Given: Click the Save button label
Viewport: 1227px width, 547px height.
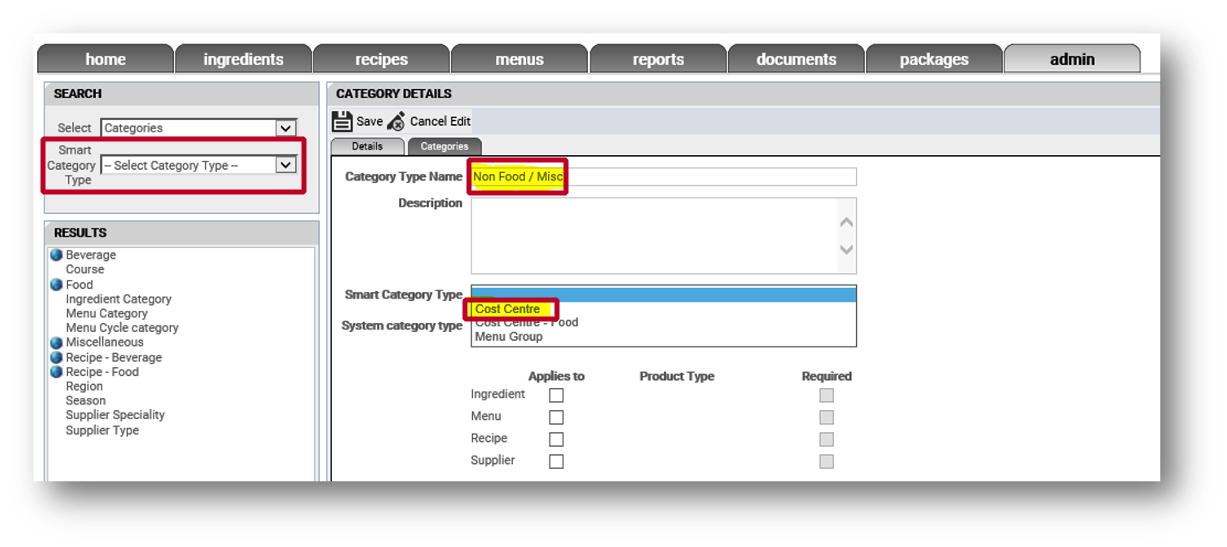Looking at the screenshot, I should point(369,121).
